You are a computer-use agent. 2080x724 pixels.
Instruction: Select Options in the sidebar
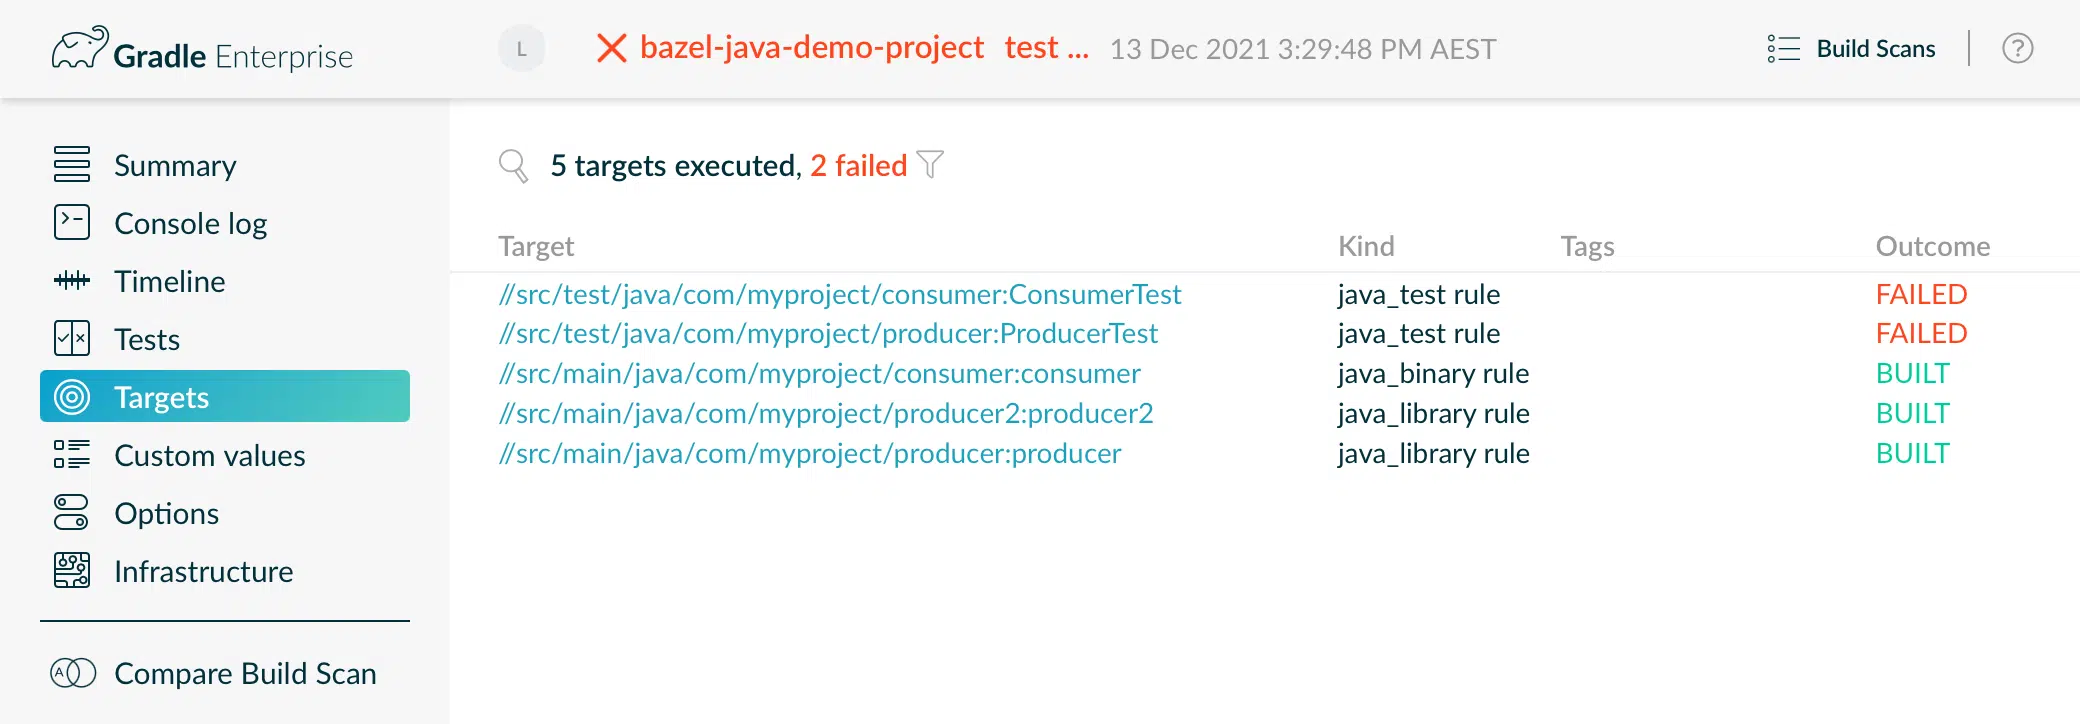point(166,513)
